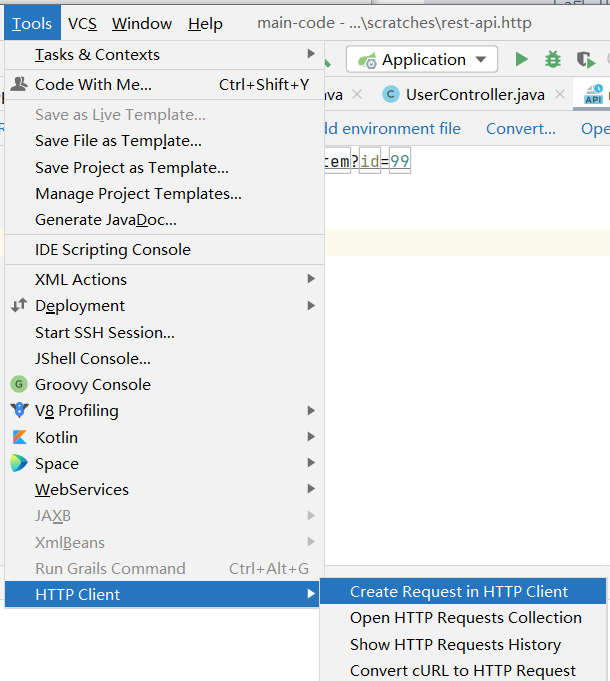Image resolution: width=610 pixels, height=681 pixels.
Task: Select HTTP Client menu item
Action: tap(162, 594)
